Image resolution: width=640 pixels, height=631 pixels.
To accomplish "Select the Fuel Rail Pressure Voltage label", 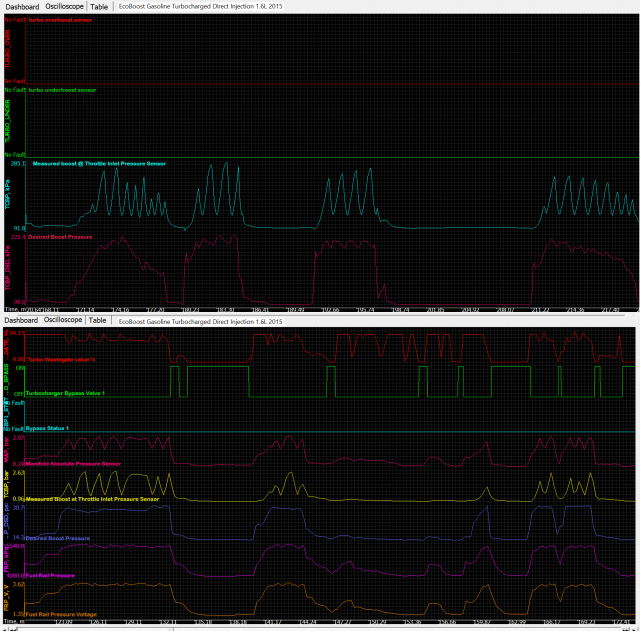I will [x=61, y=615].
